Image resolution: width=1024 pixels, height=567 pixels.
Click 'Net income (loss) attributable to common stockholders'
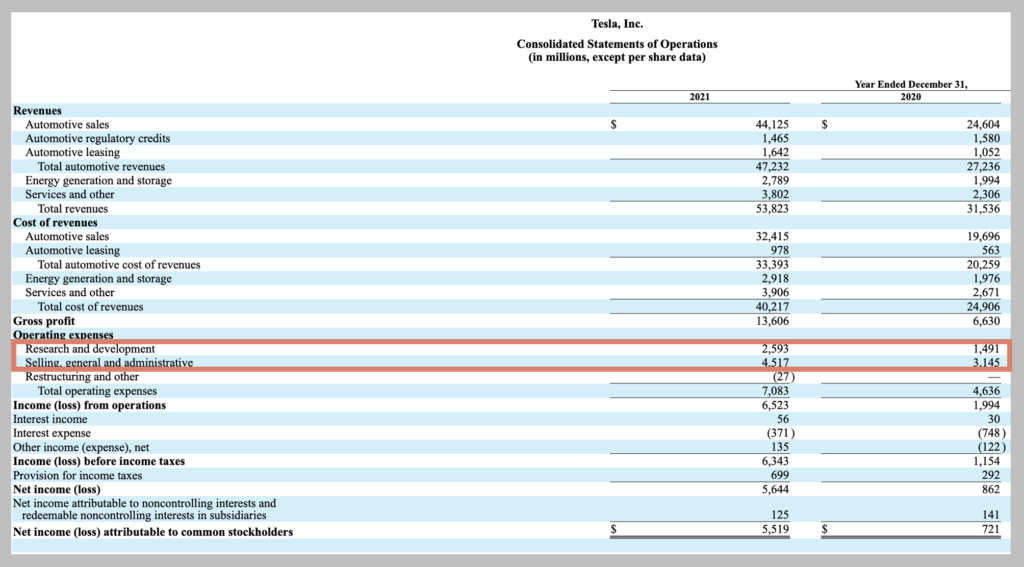153,532
